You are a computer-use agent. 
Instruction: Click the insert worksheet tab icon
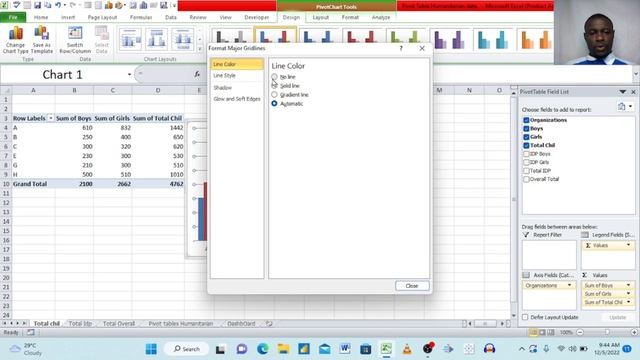click(269, 324)
